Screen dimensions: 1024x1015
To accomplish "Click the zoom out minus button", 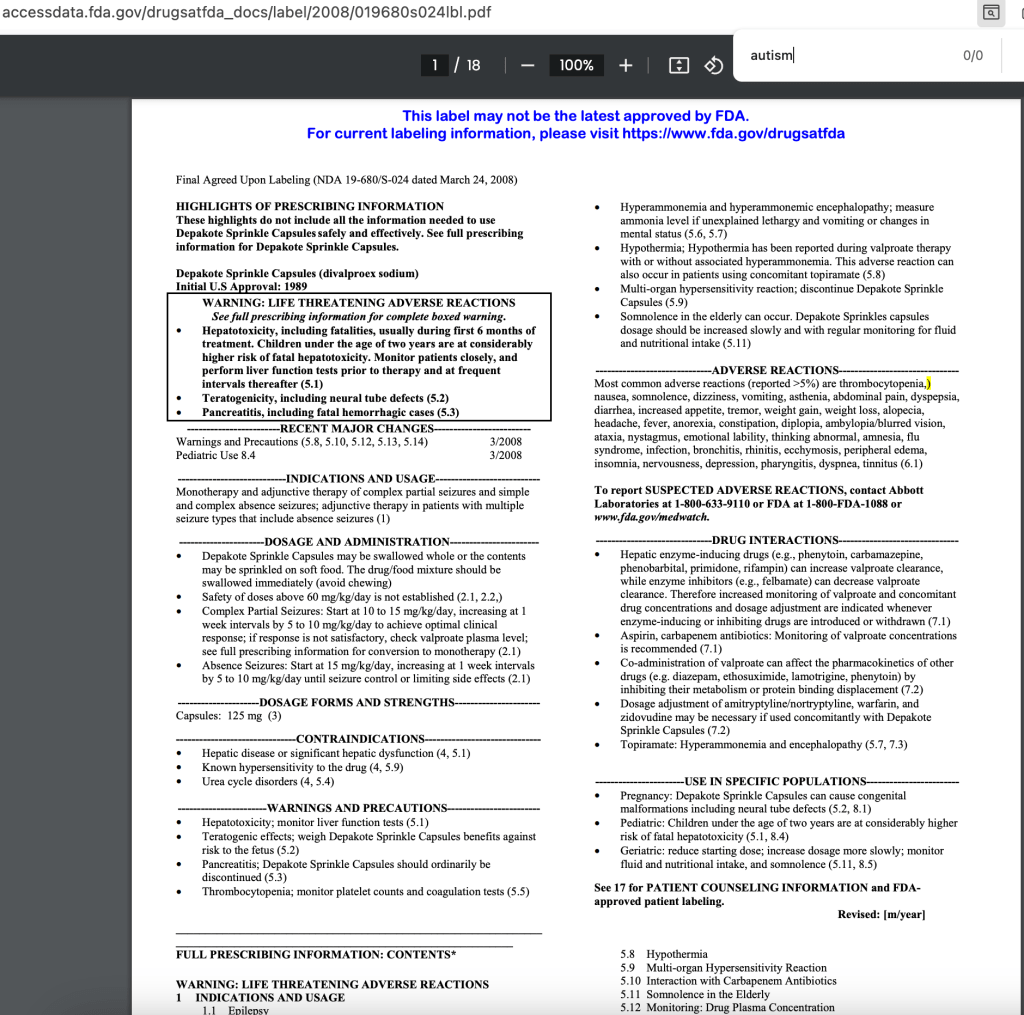I will pos(528,65).
